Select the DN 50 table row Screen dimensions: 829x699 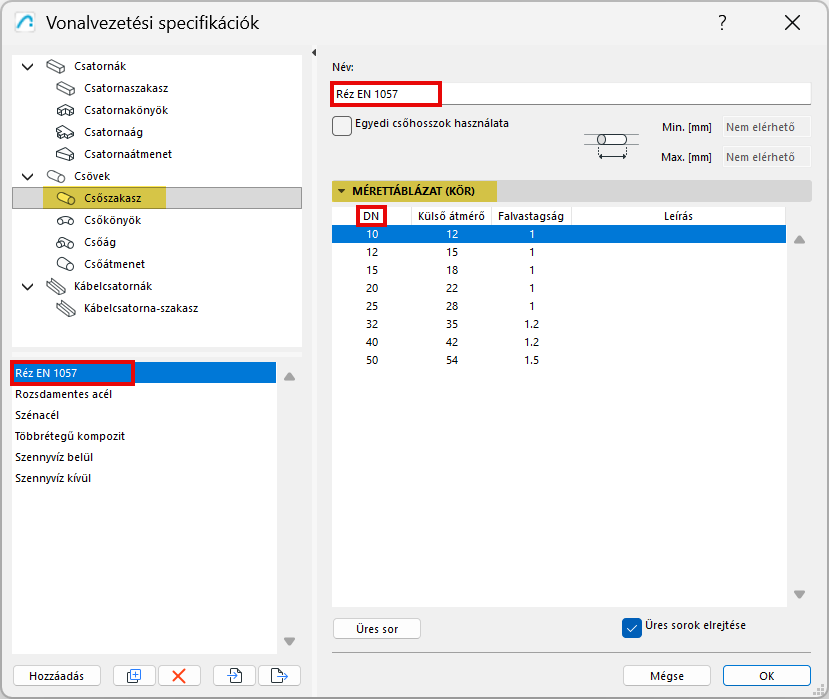point(559,360)
